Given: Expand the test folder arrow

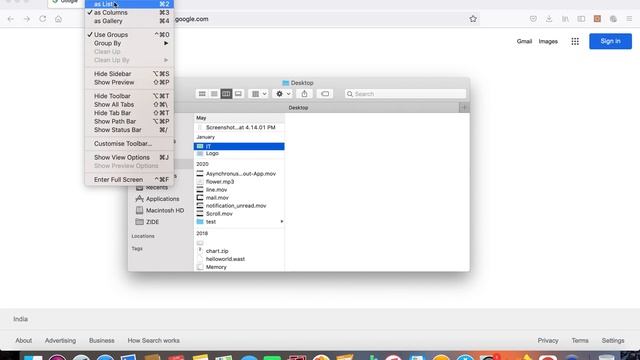Looking at the screenshot, I should click(282, 222).
